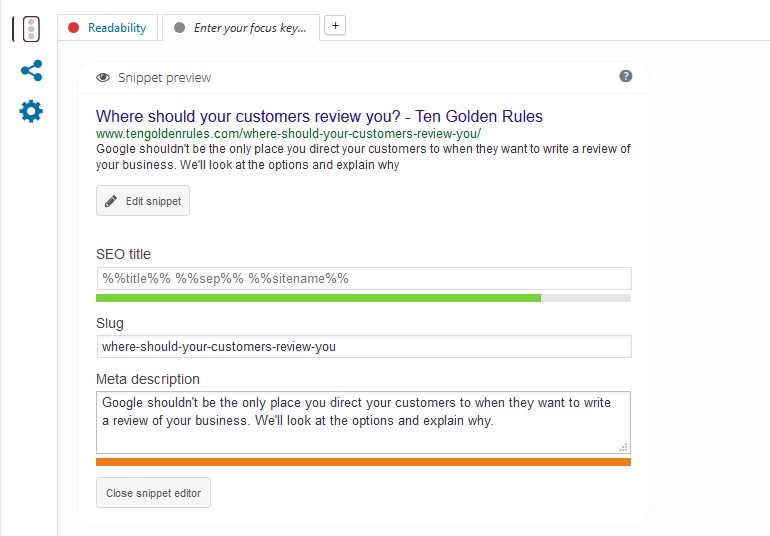This screenshot has height=536, width=770.
Task: Click the pencil icon on Edit snippet
Action: [111, 201]
